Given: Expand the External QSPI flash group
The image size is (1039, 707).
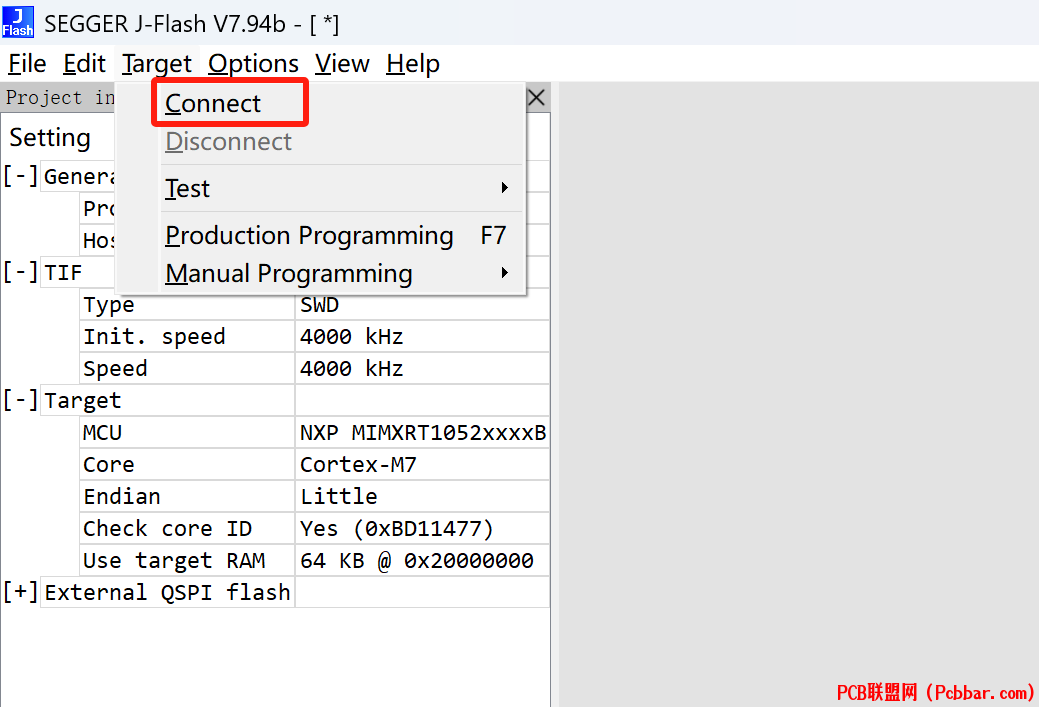Looking at the screenshot, I should click(20, 592).
